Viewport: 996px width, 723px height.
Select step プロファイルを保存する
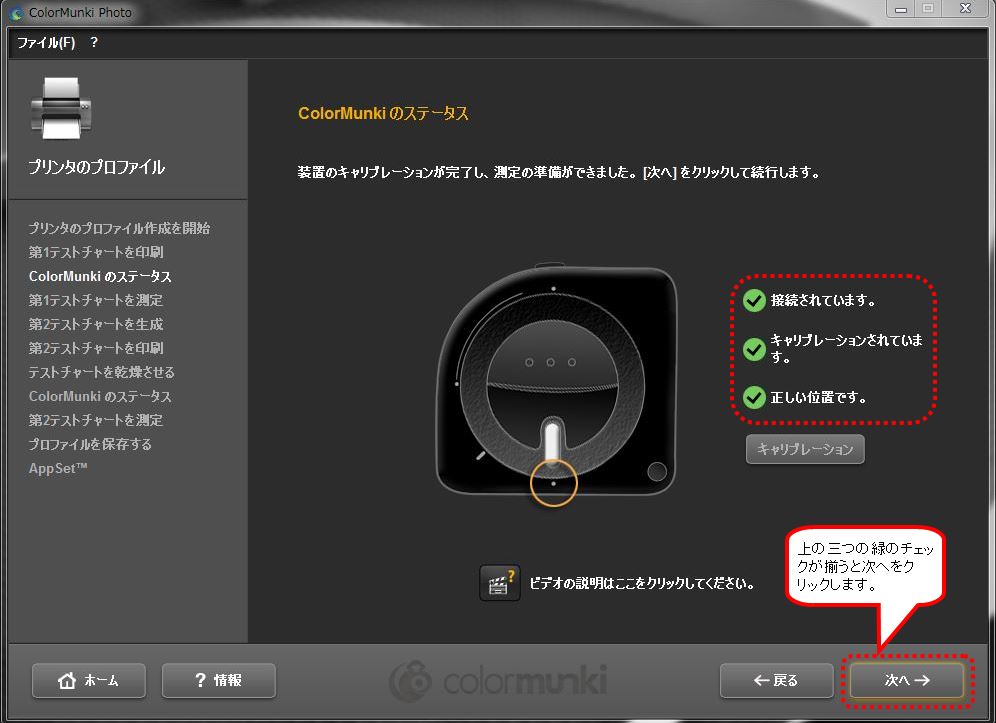coord(90,444)
